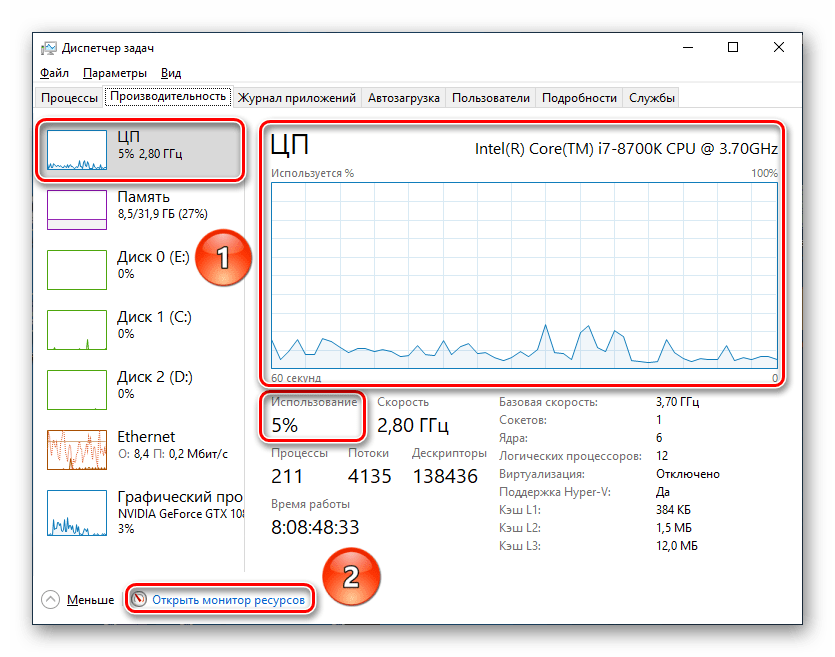Switch to the Процессы tab

(x=69, y=98)
